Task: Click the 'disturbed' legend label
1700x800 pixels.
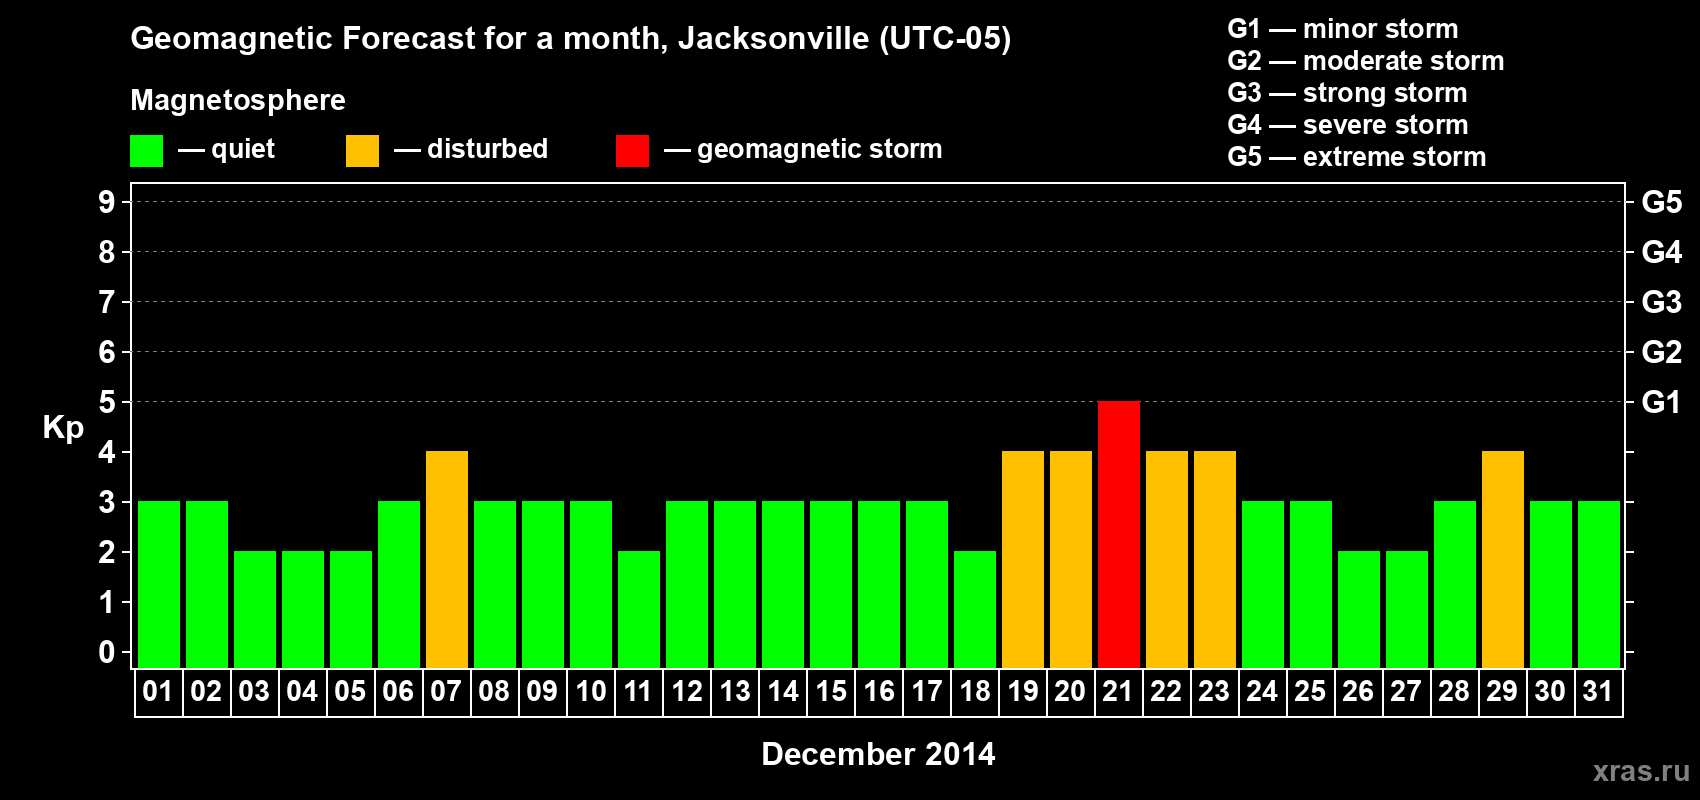Action: click(487, 149)
